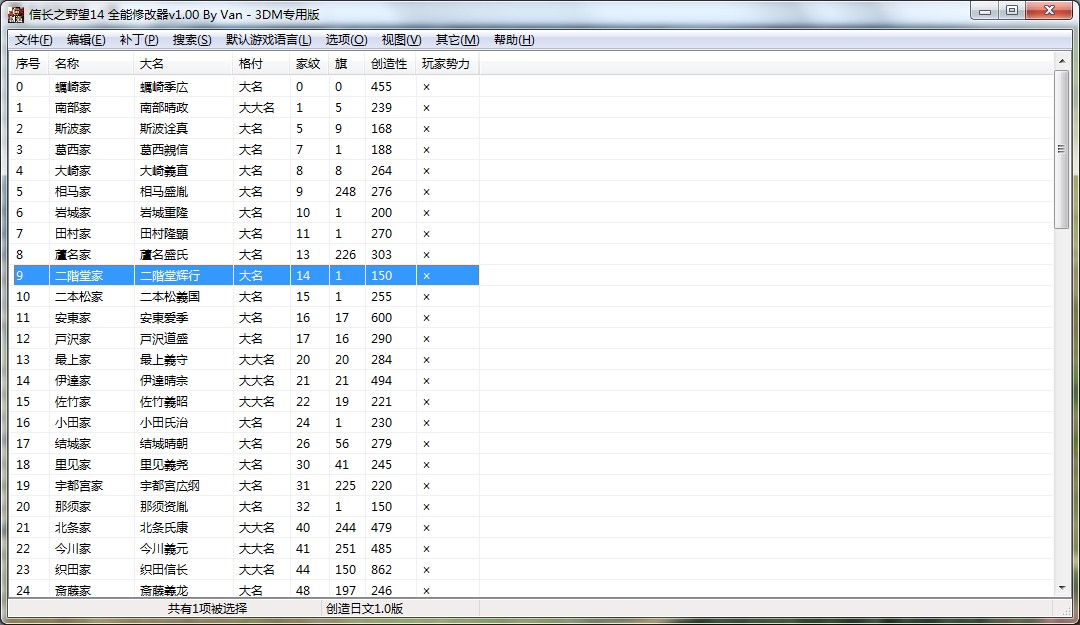Image resolution: width=1080 pixels, height=625 pixels.
Task: Select the 小田家 row
Action: 246,423
